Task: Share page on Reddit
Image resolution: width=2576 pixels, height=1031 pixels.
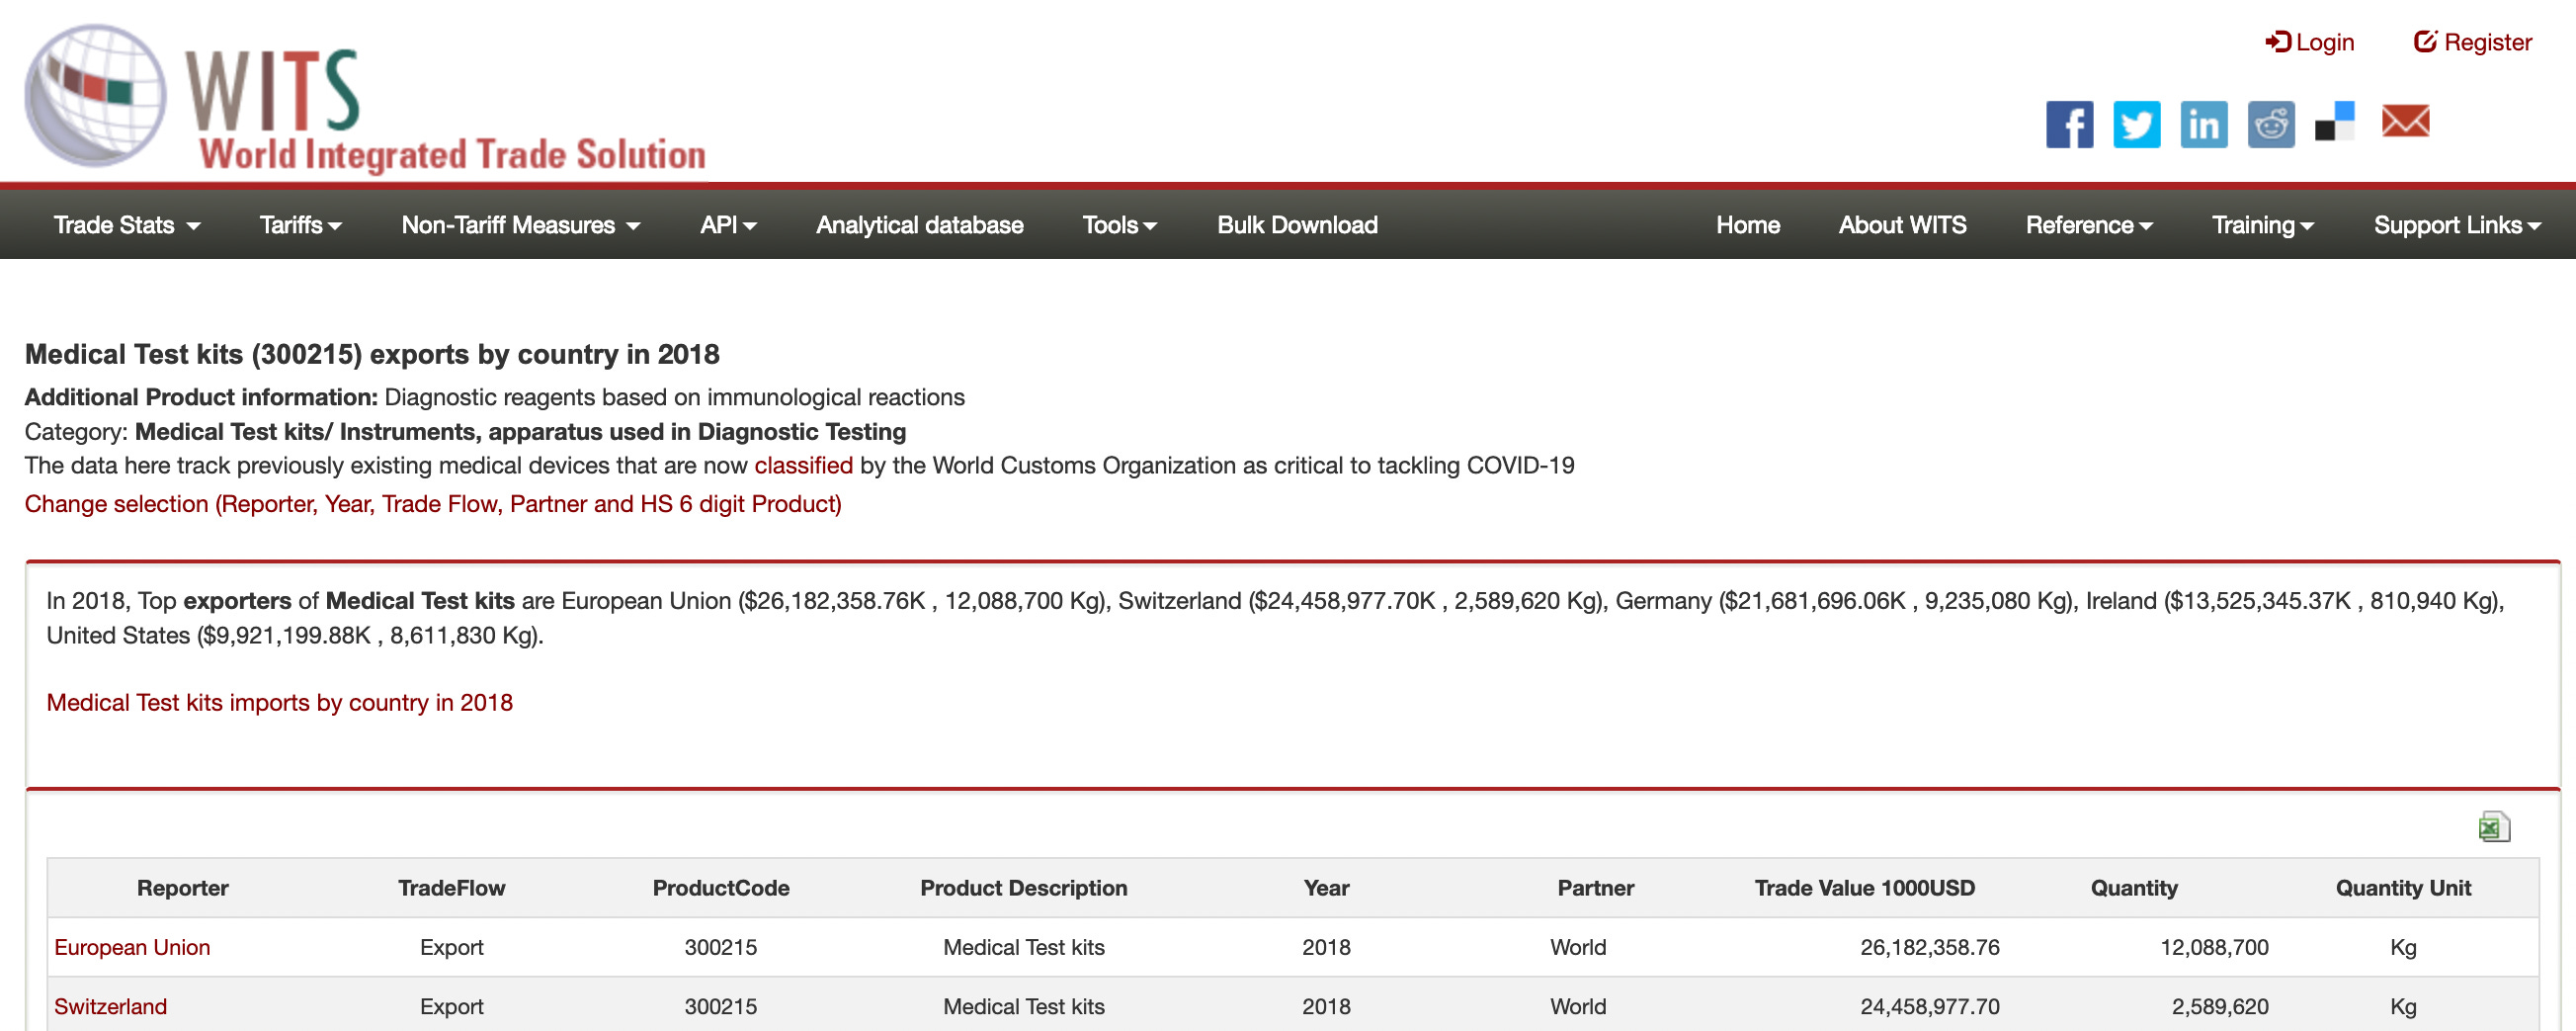Action: (2271, 125)
